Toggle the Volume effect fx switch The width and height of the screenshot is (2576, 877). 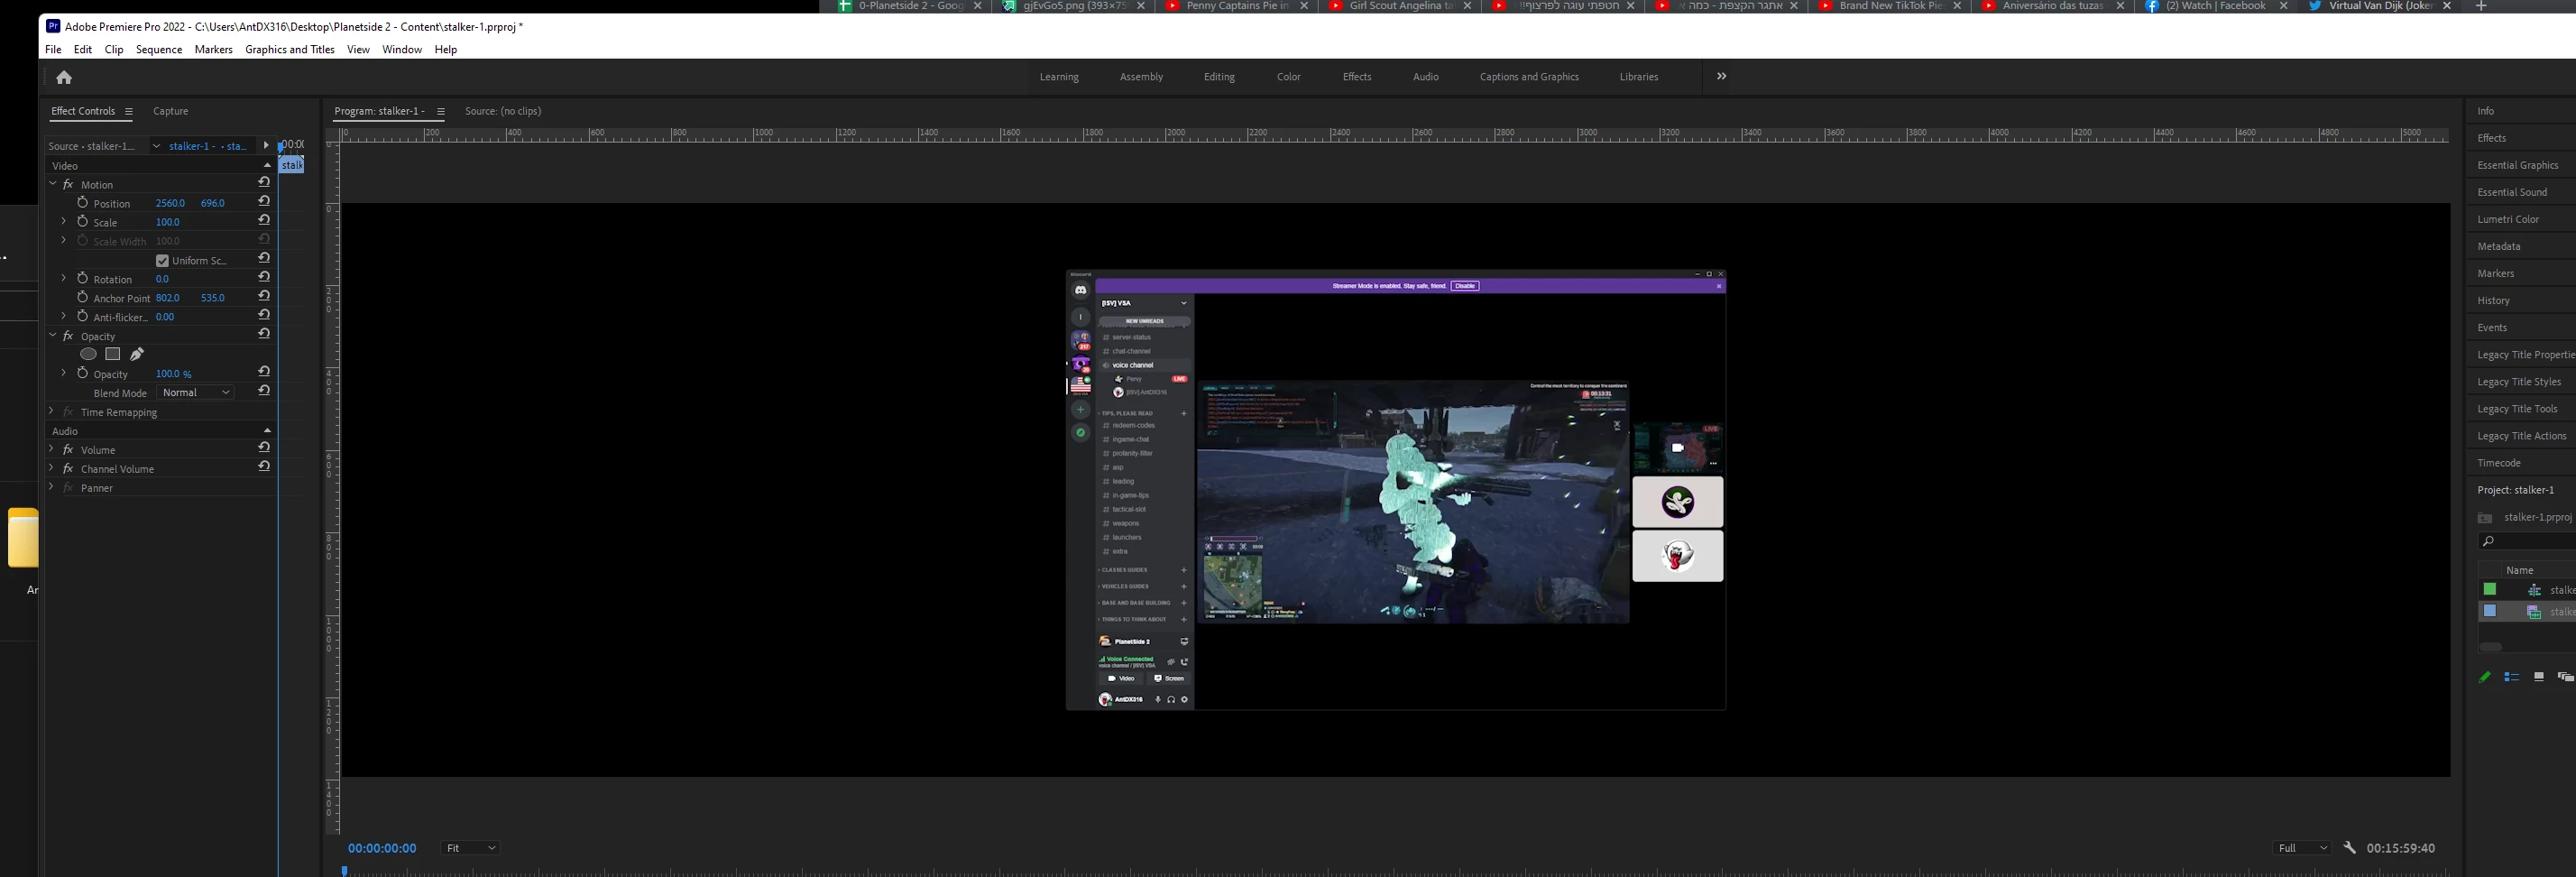(x=68, y=451)
